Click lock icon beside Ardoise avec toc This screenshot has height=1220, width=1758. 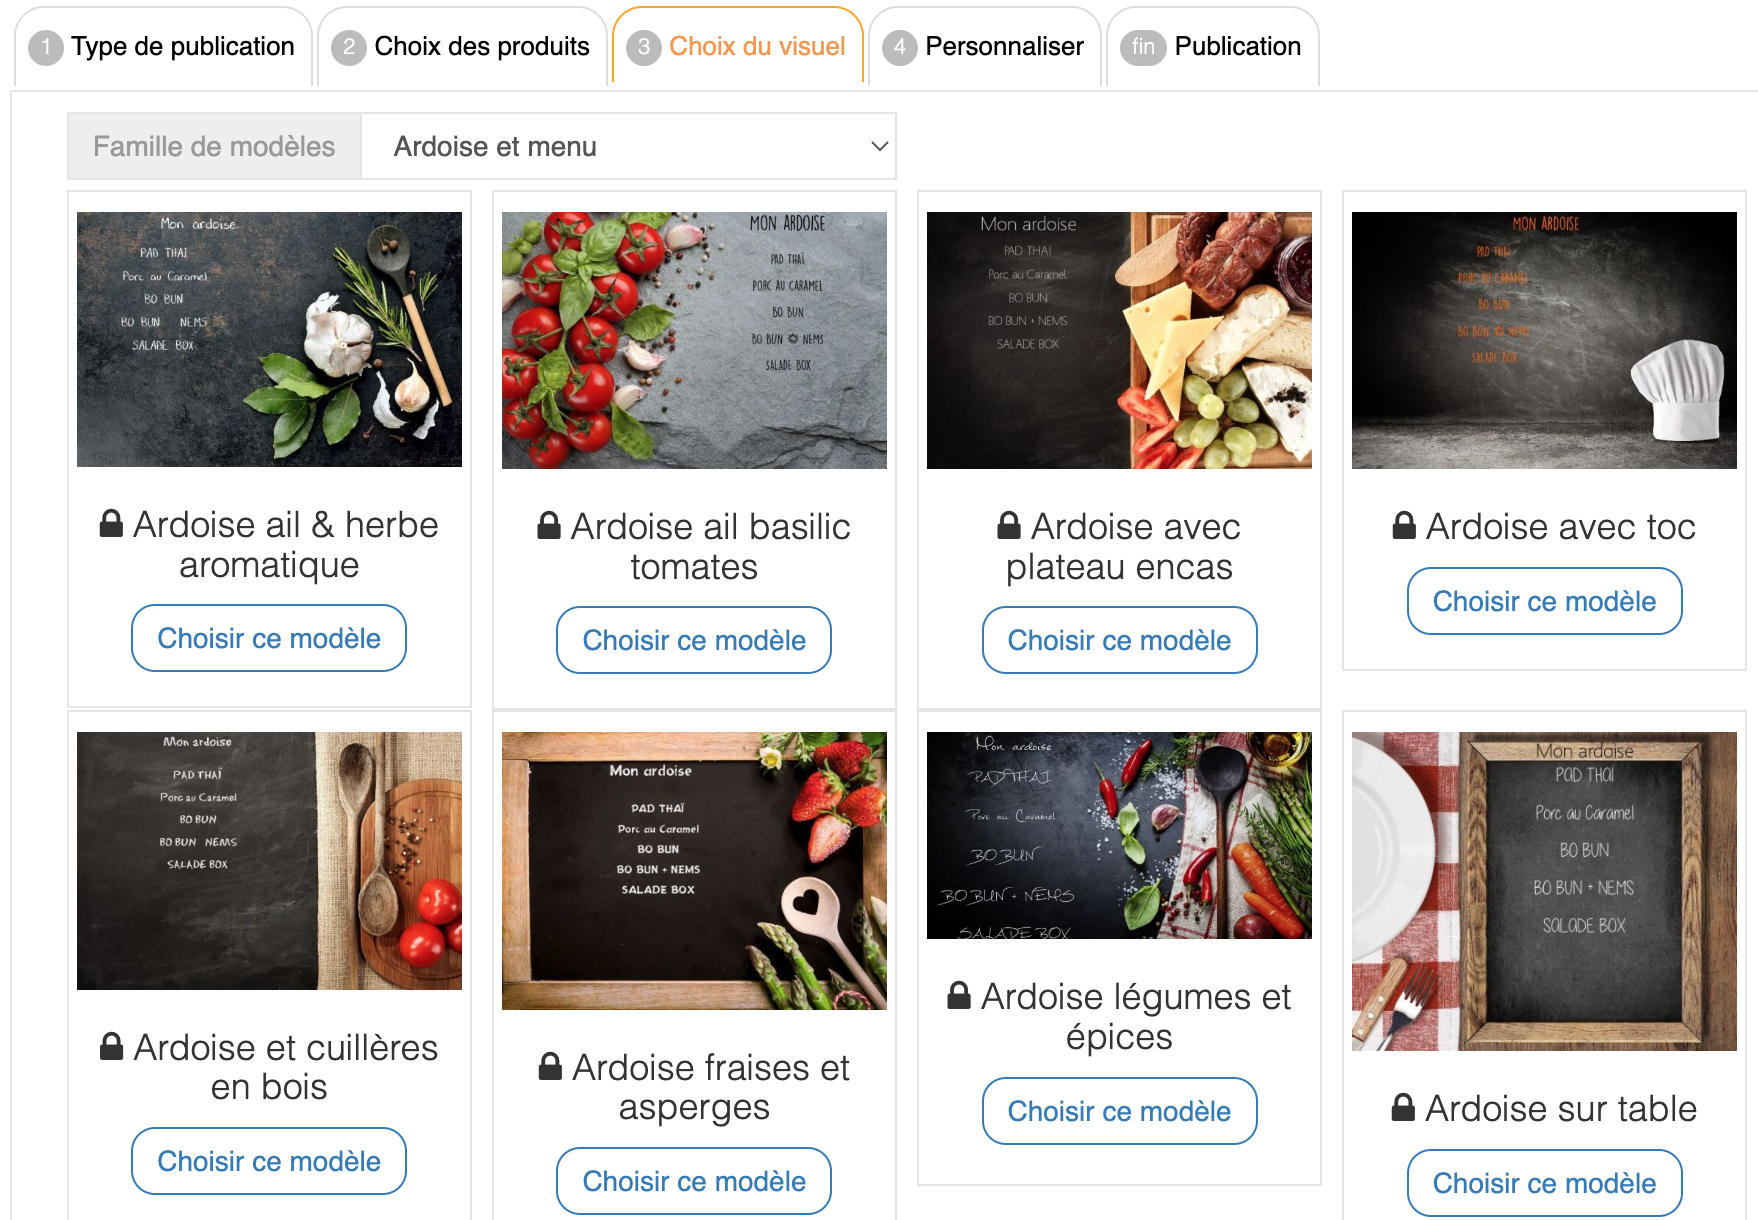click(x=1404, y=526)
